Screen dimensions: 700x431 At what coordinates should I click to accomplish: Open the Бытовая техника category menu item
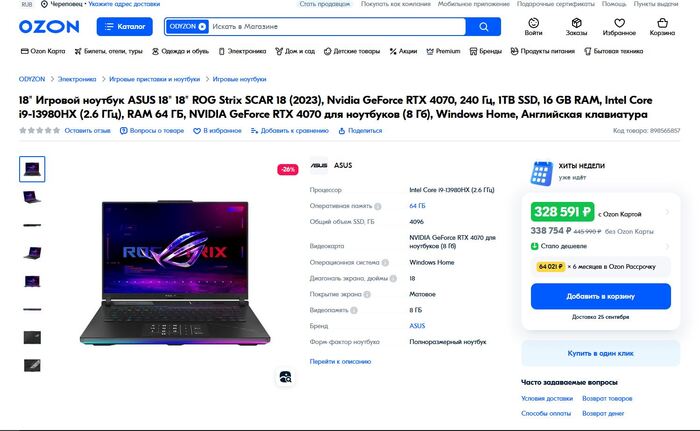click(613, 51)
